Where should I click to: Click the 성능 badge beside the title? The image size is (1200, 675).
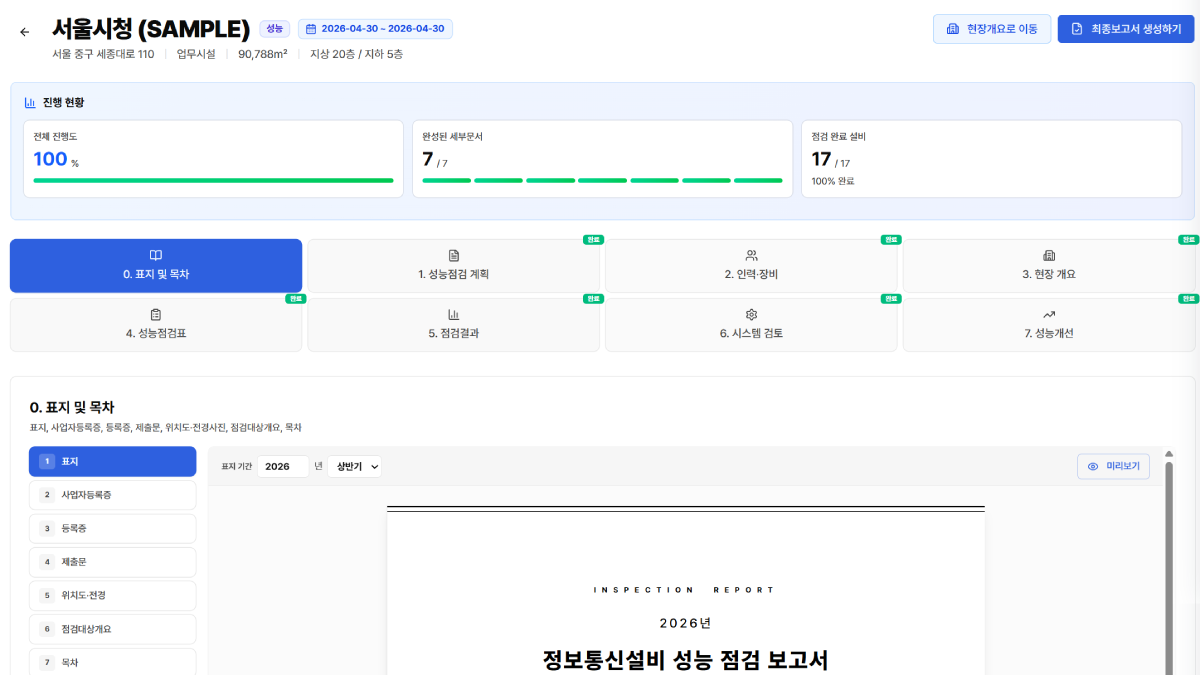point(275,29)
